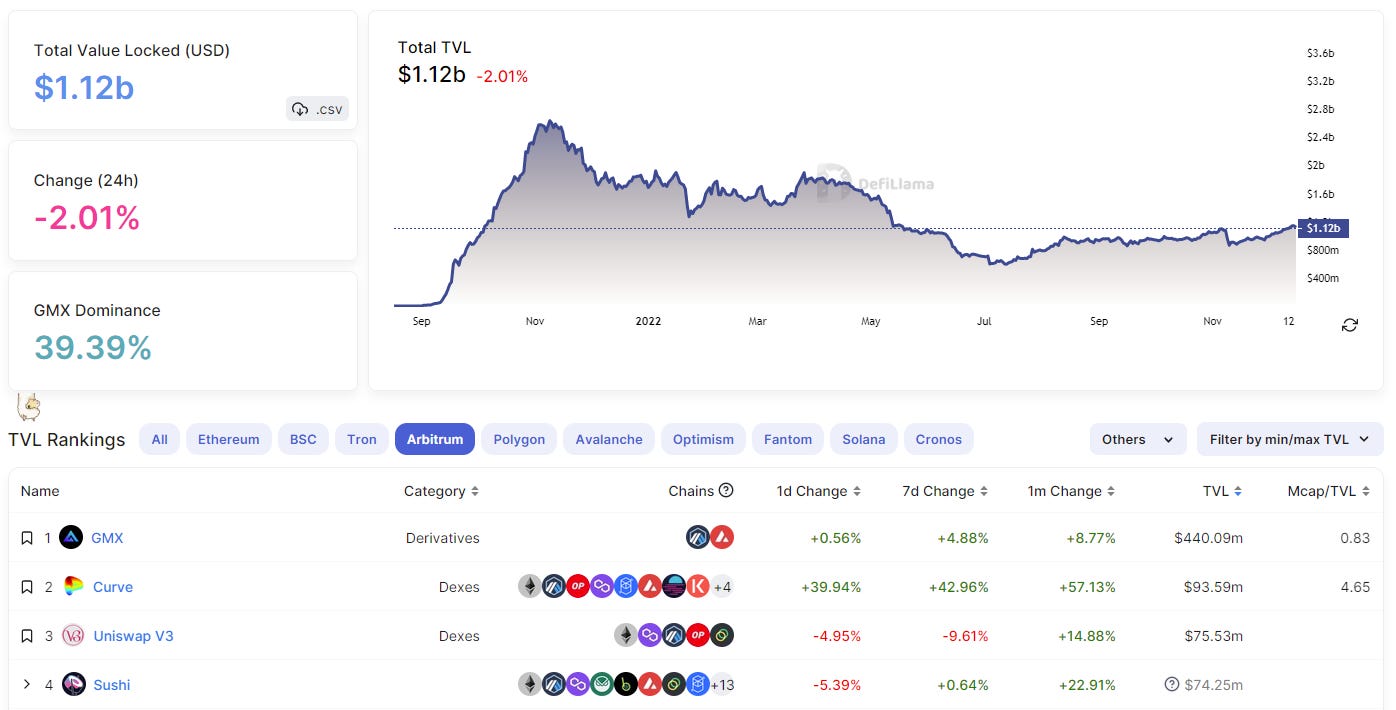Show the +13 more chains for Sushi
This screenshot has height=710, width=1396.
tap(722, 685)
